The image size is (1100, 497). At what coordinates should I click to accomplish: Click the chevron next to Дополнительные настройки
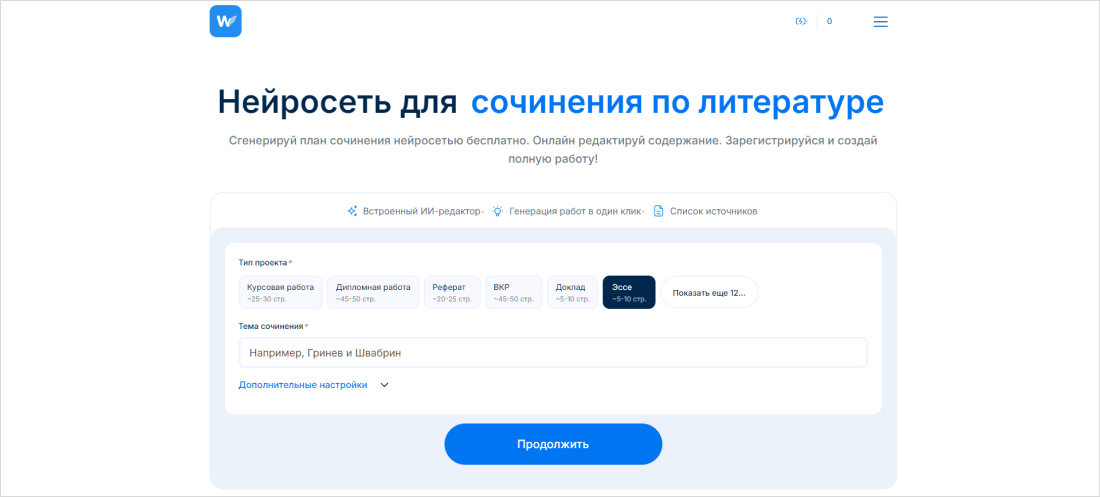coord(384,384)
